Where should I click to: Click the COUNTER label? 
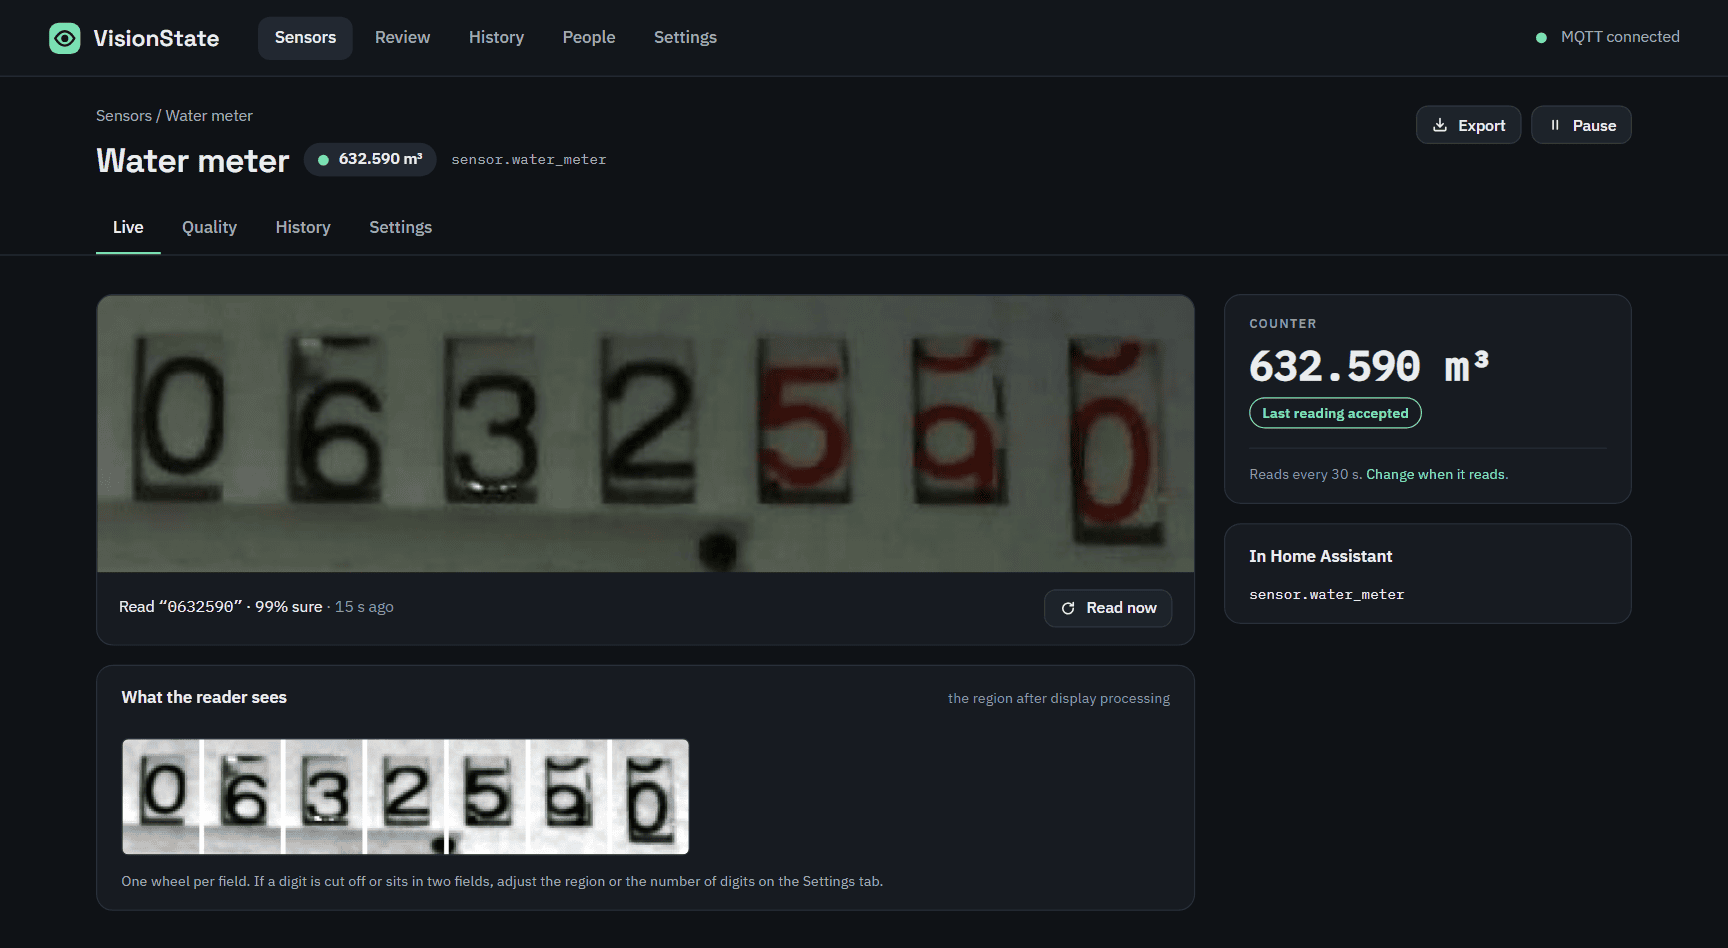(x=1283, y=324)
